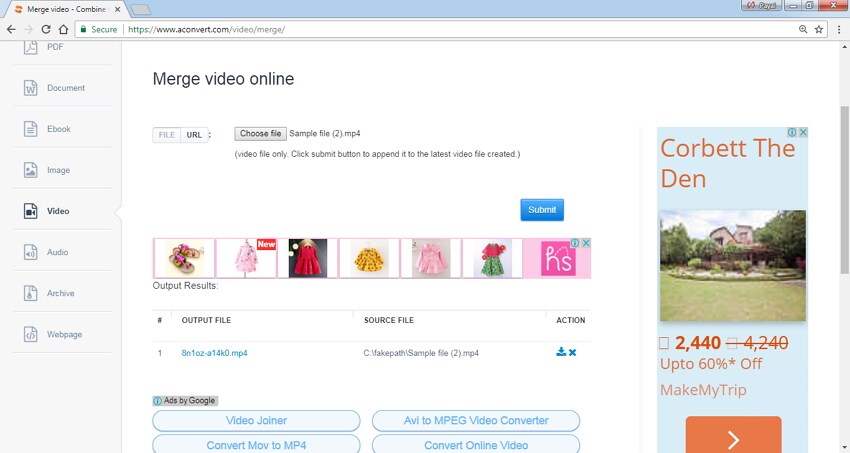The width and height of the screenshot is (850, 453).
Task: Open the 8n1oz-a14k0.mp4 output file link
Action: pyautogui.click(x=214, y=353)
